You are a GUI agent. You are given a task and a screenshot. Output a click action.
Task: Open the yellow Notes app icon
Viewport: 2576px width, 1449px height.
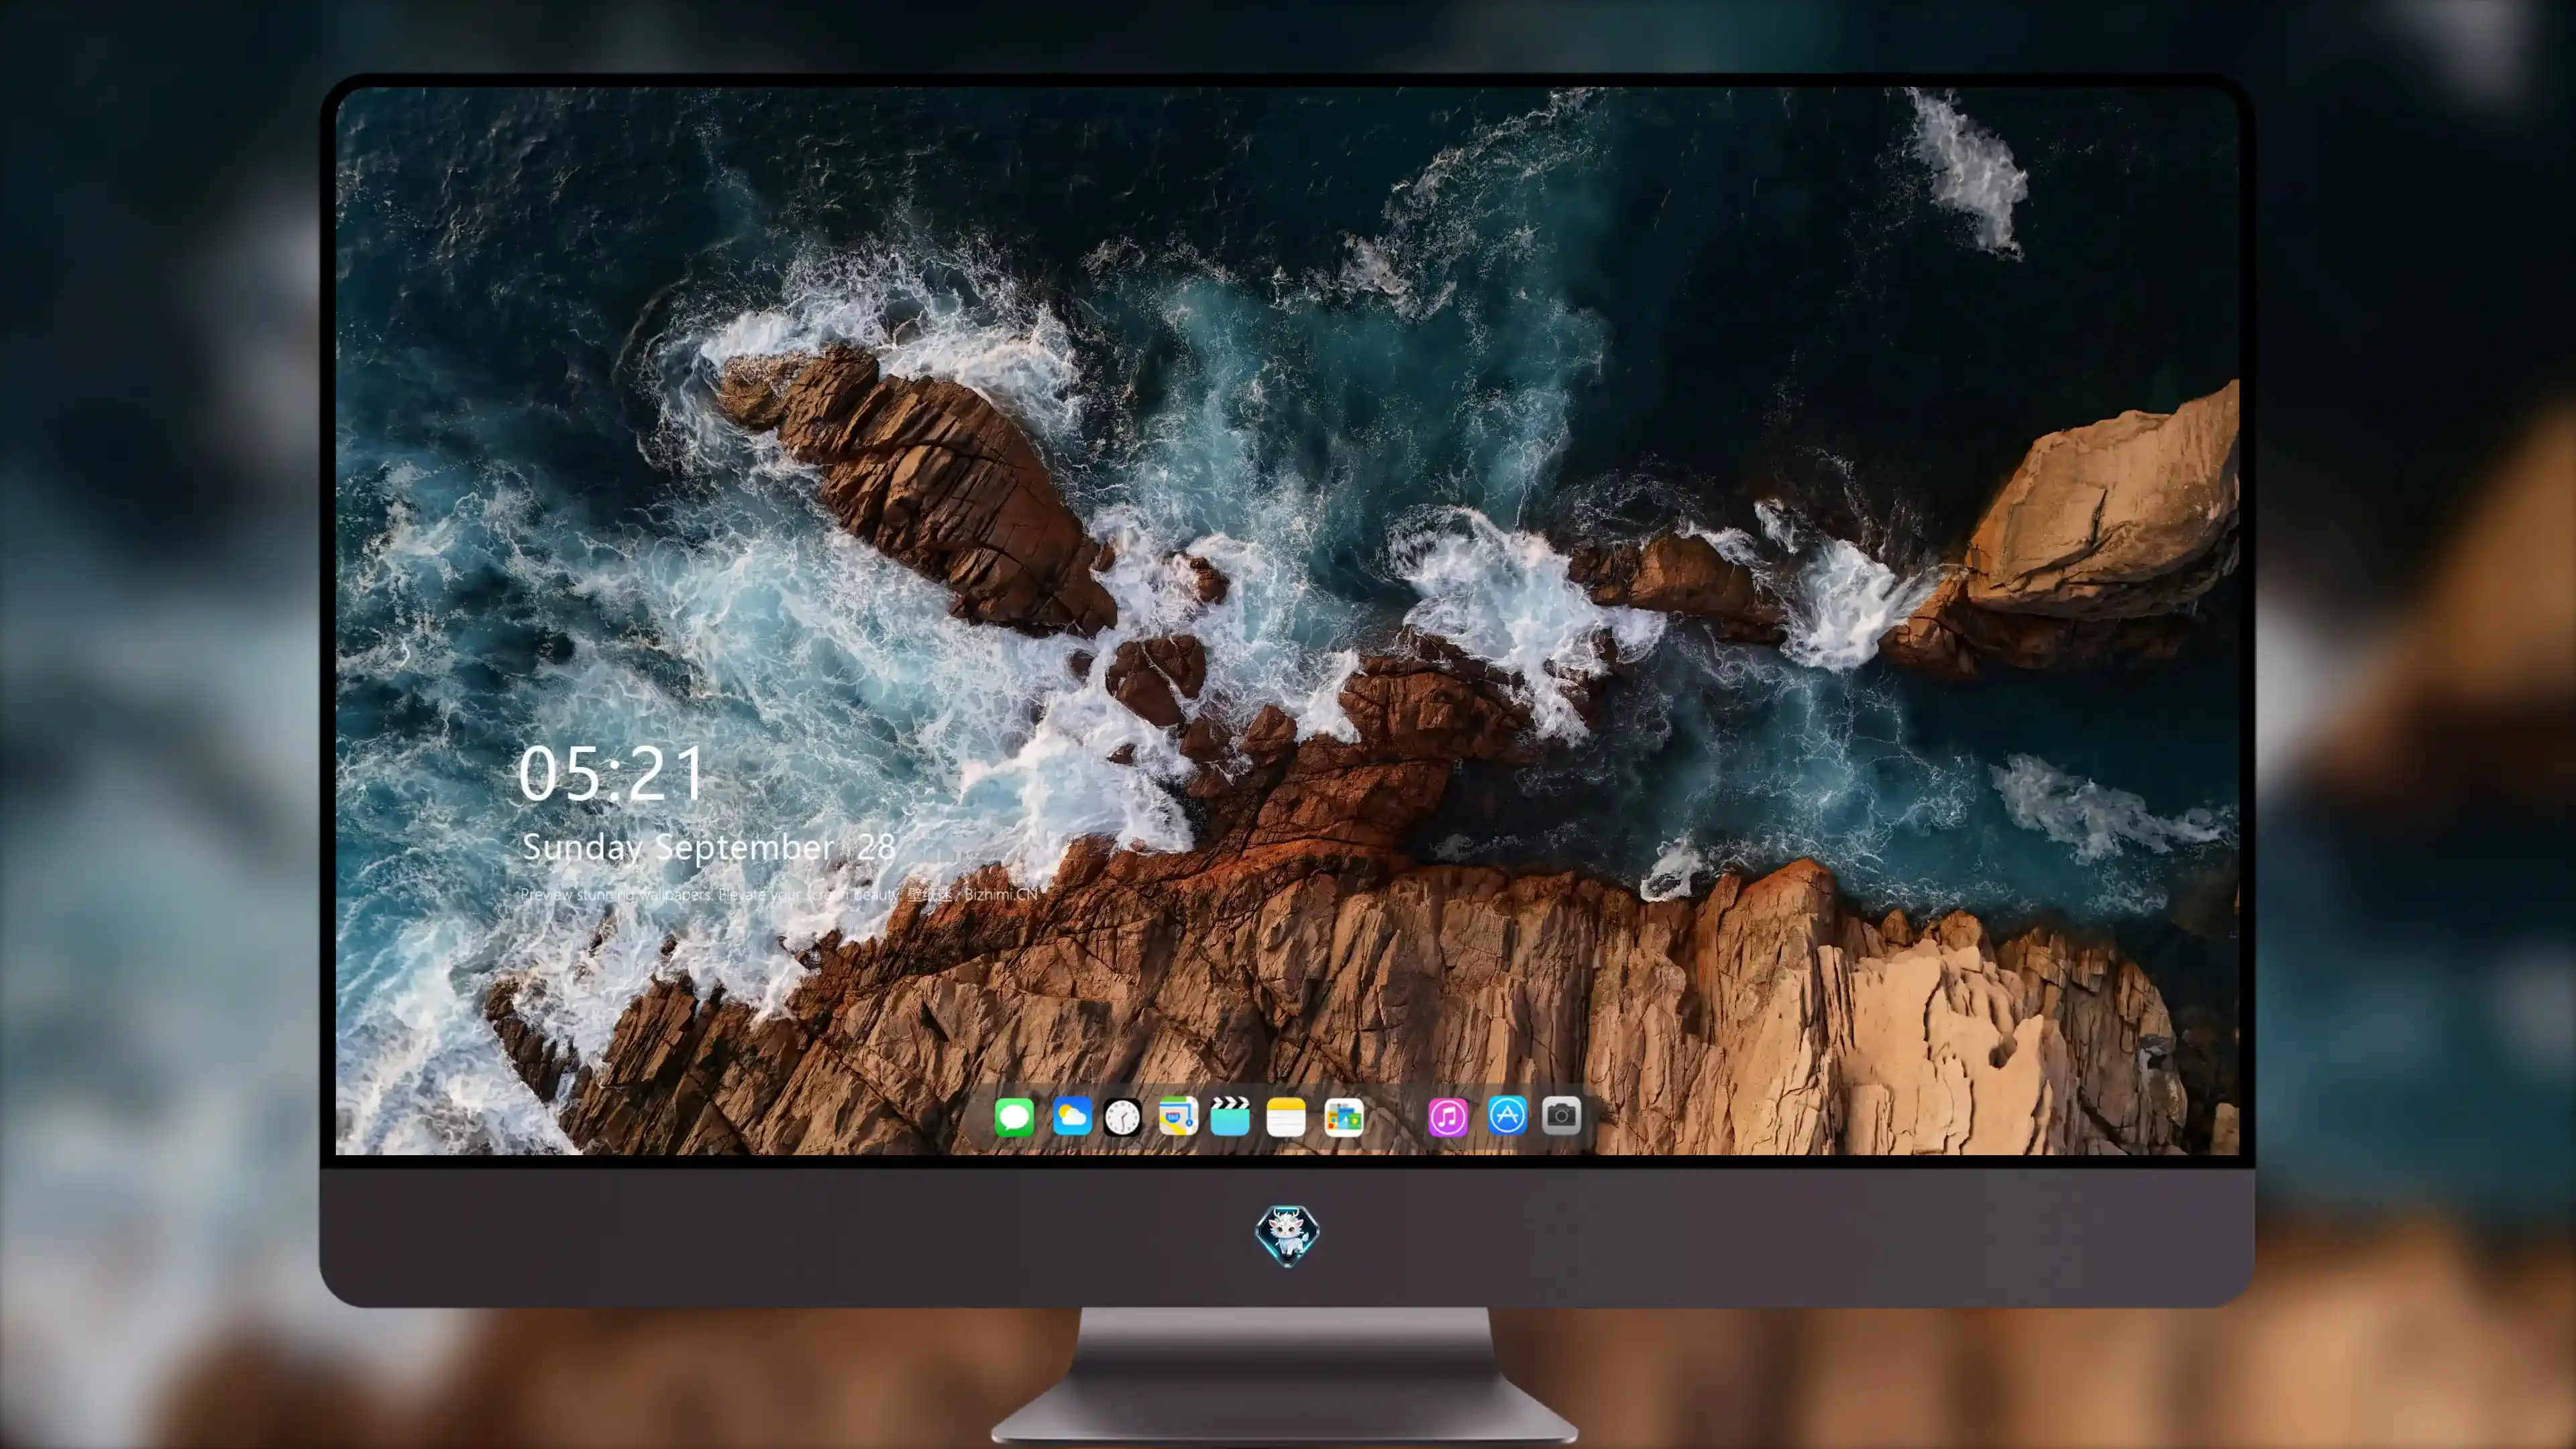coord(1286,1117)
